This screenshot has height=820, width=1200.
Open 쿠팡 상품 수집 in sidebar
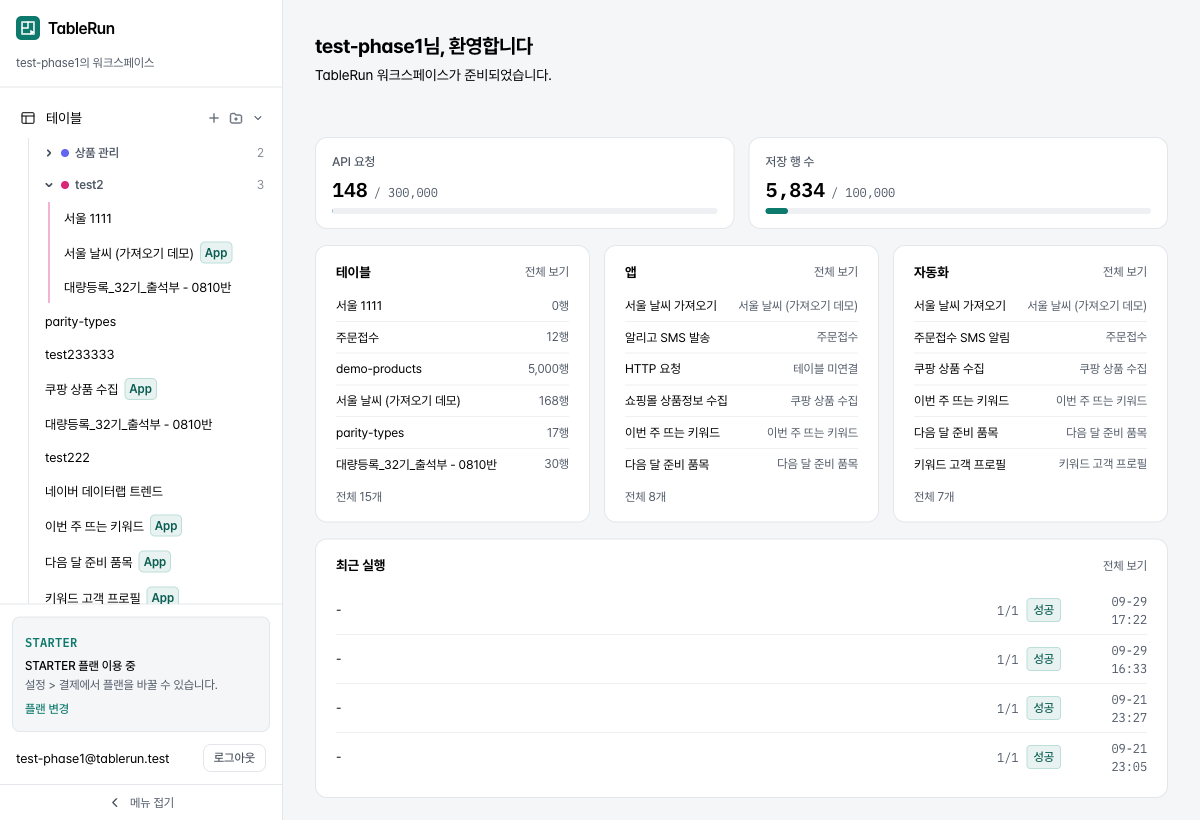[x=82, y=389]
